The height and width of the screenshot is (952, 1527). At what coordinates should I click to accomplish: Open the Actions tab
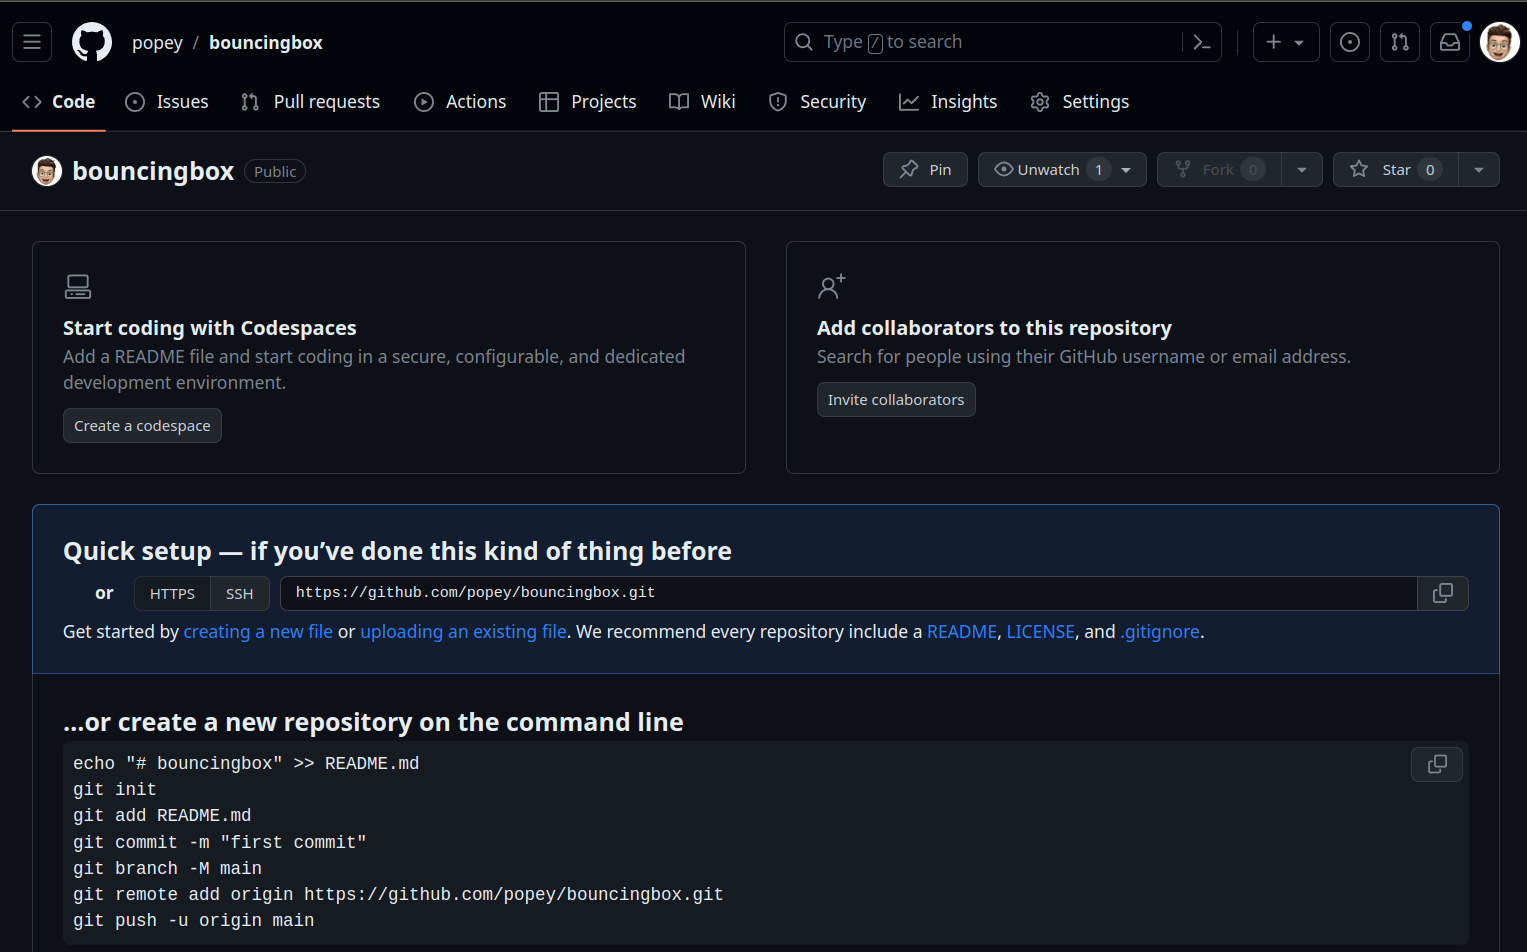[x=460, y=102]
